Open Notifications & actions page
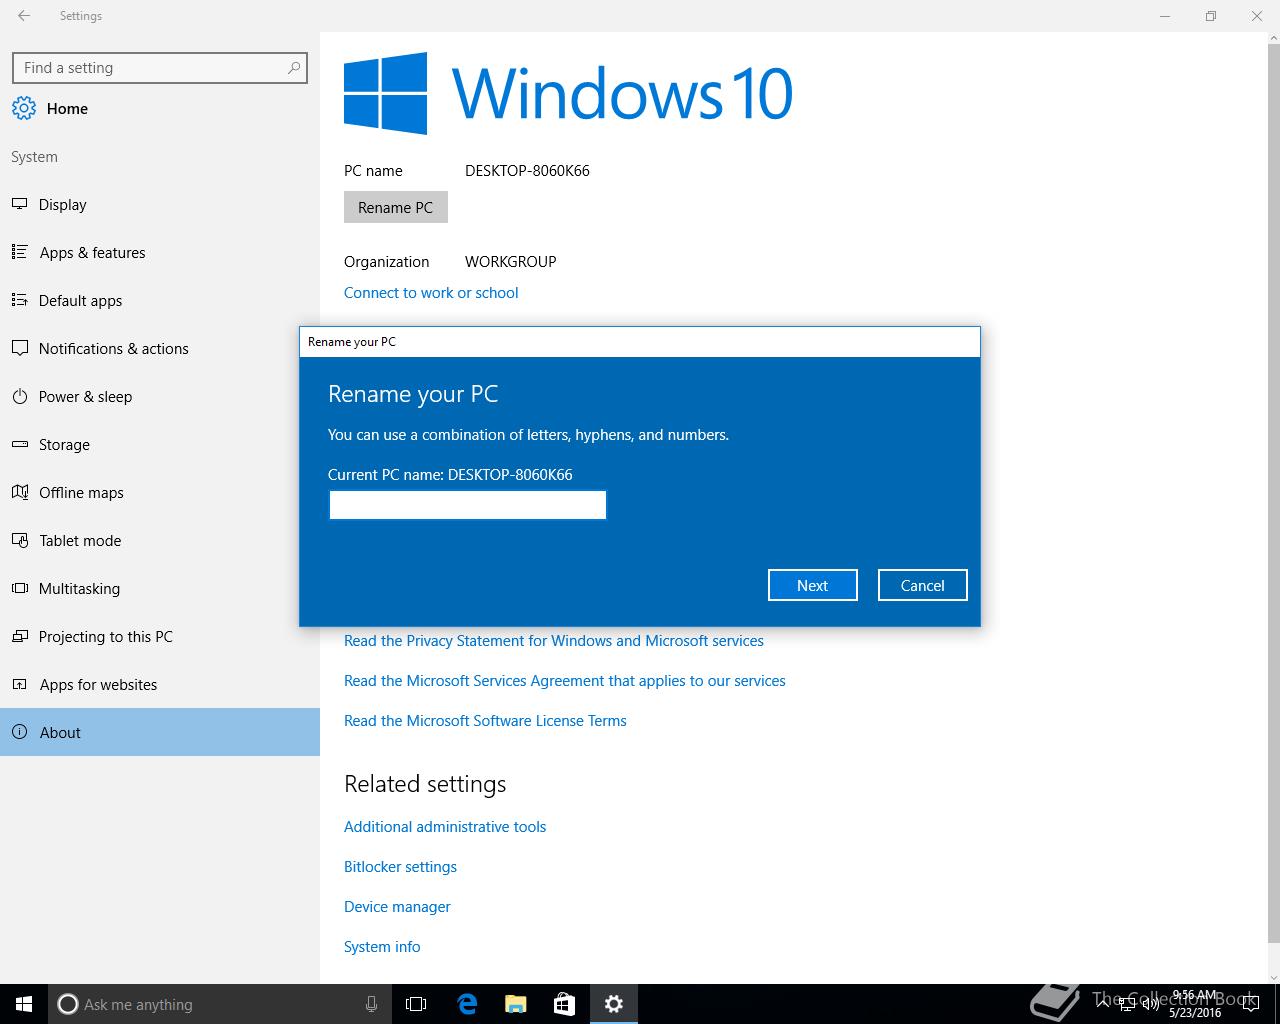 click(160, 348)
